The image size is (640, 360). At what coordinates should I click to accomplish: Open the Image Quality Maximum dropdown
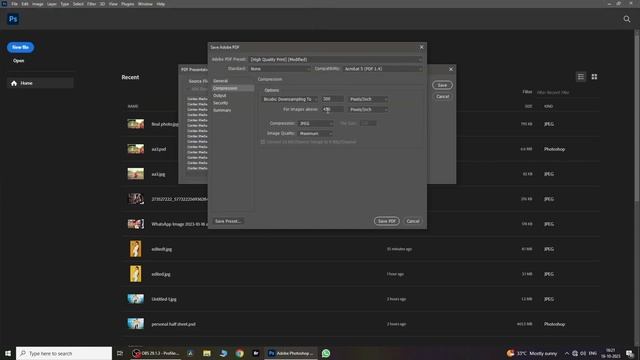[x=315, y=133]
